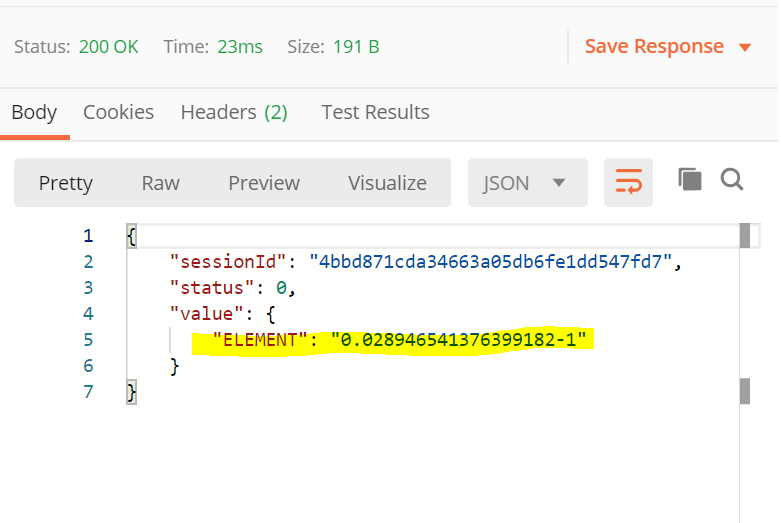The width and height of the screenshot is (781, 523).
Task: Click the Save Response button
Action: [x=654, y=46]
